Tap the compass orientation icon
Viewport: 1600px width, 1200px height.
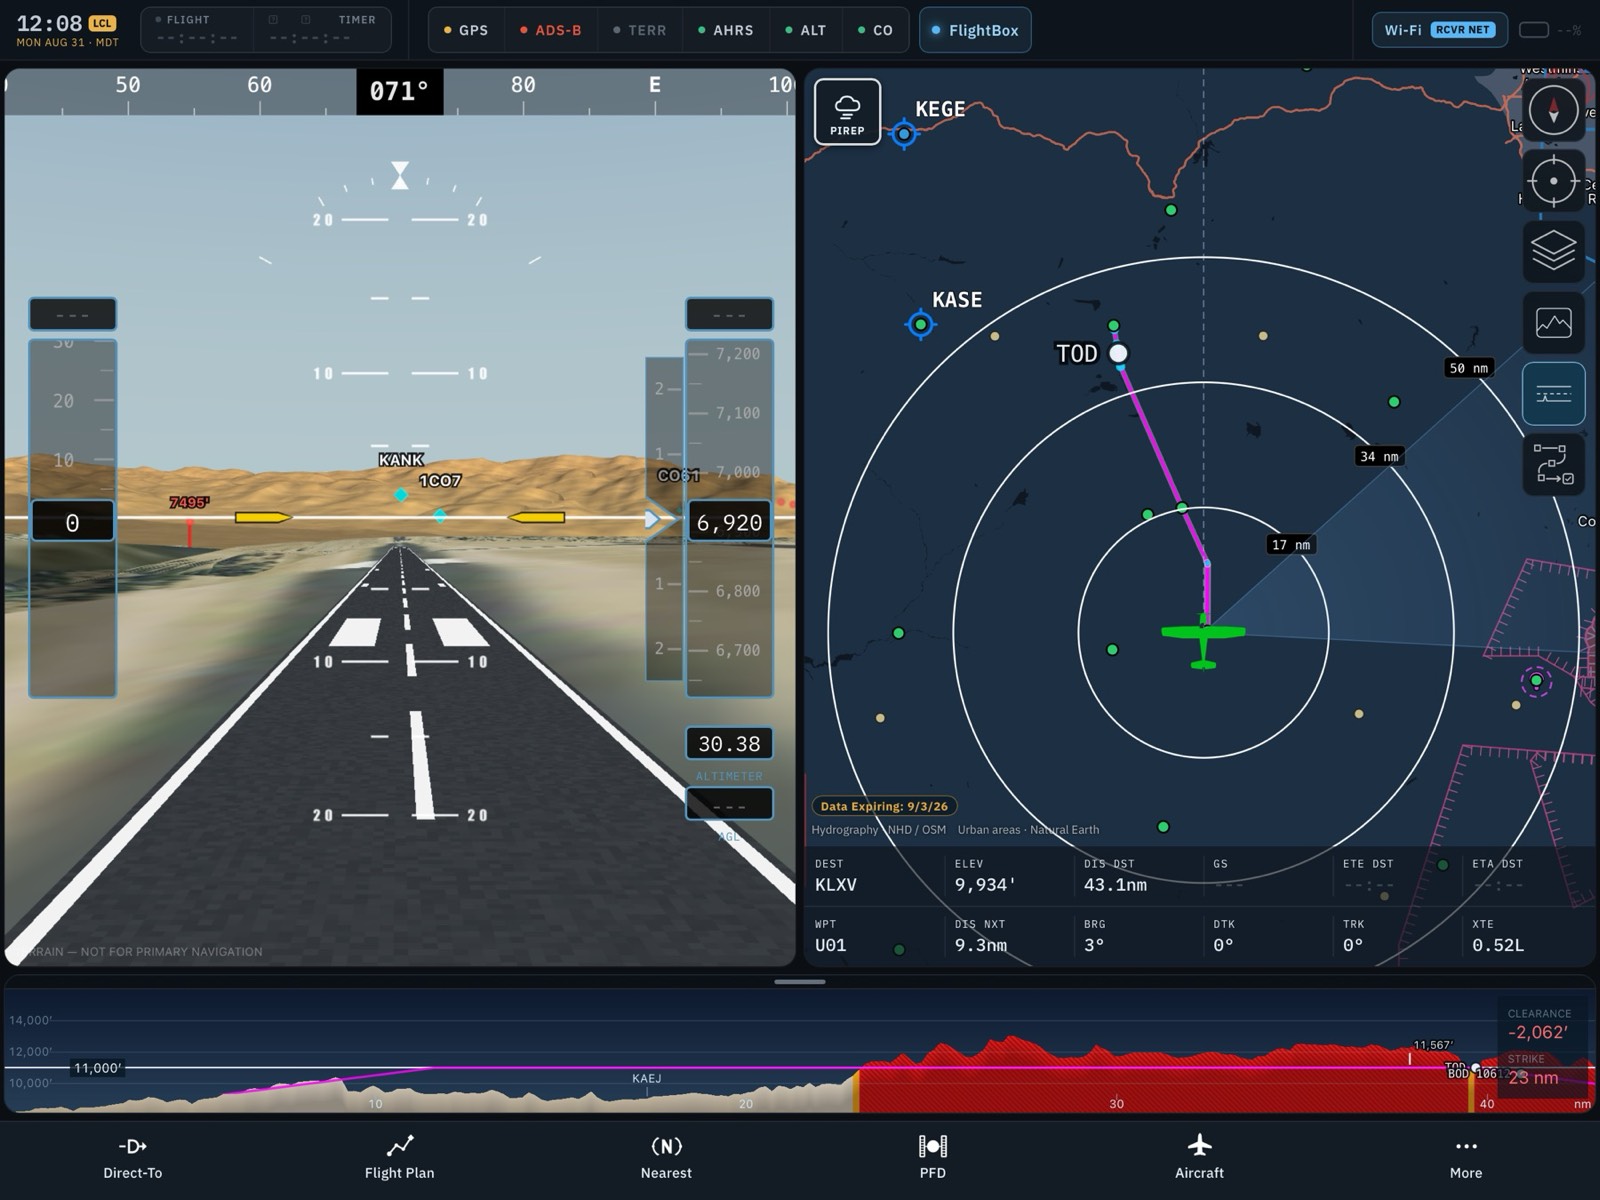point(1553,110)
